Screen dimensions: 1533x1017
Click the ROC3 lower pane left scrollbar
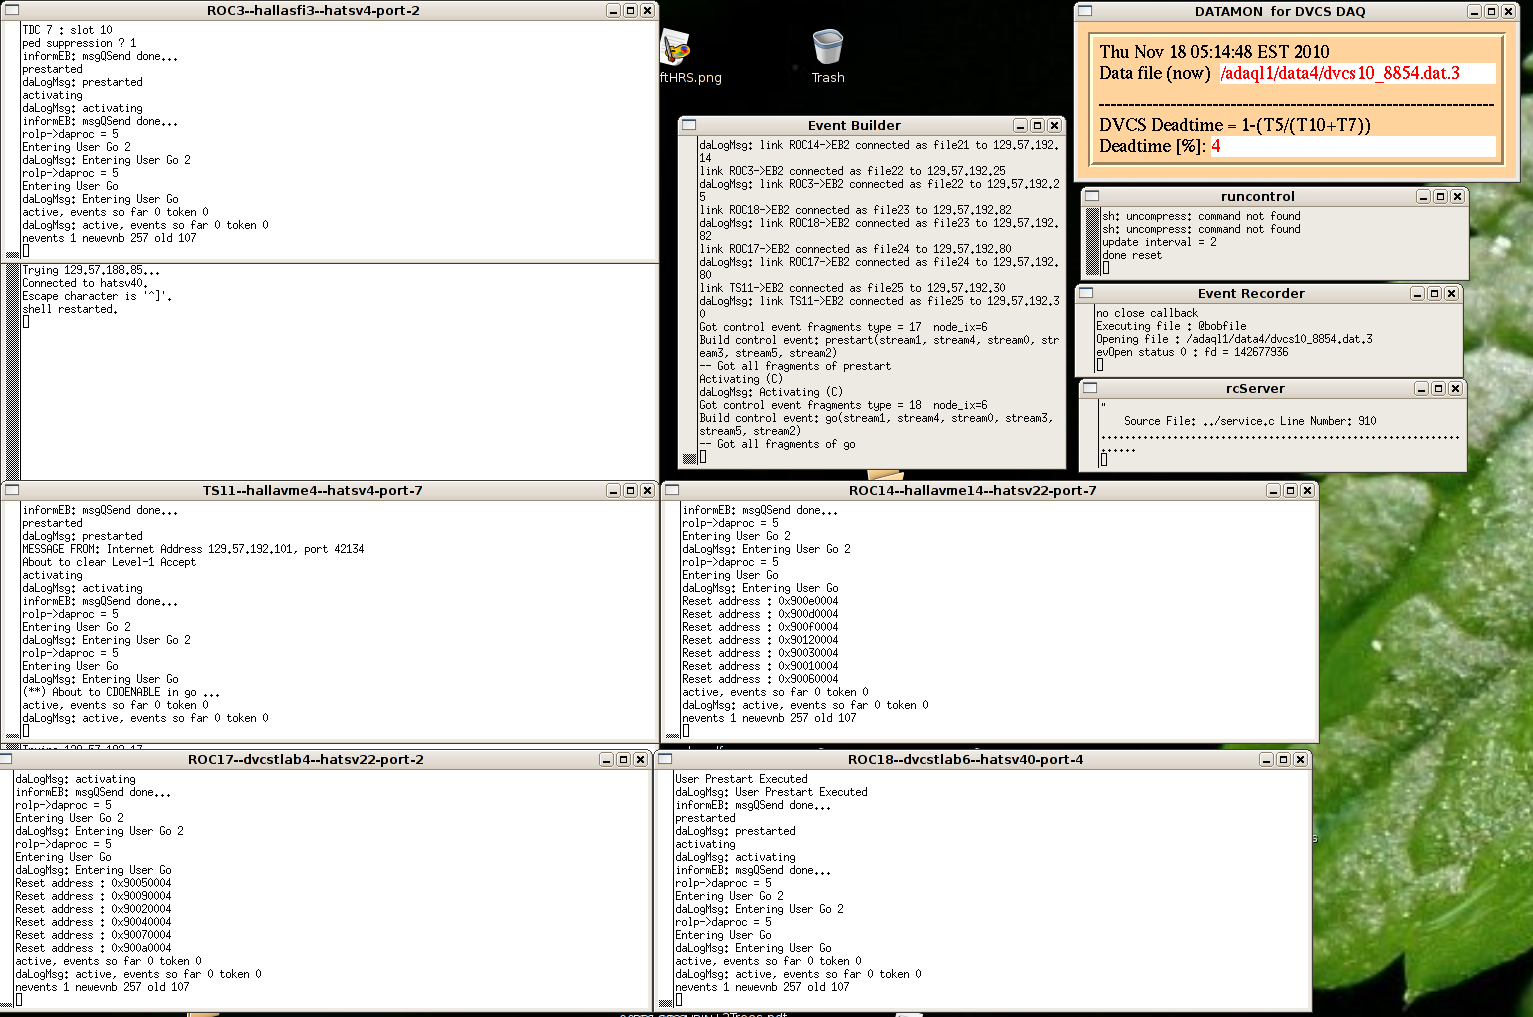point(13,370)
